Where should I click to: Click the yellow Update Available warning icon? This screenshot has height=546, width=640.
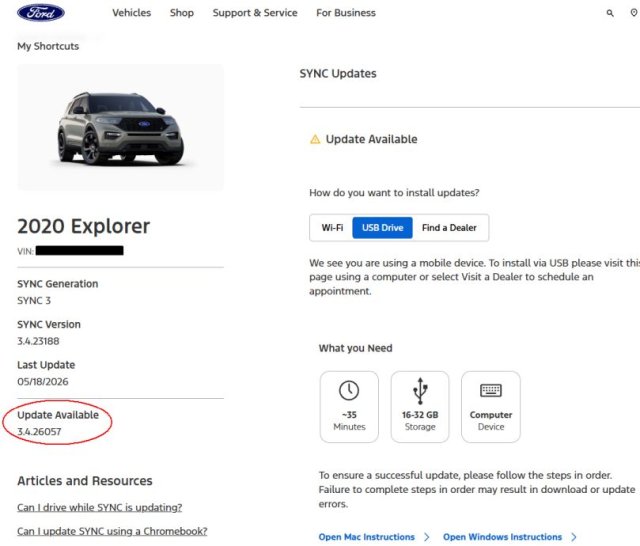(x=315, y=139)
